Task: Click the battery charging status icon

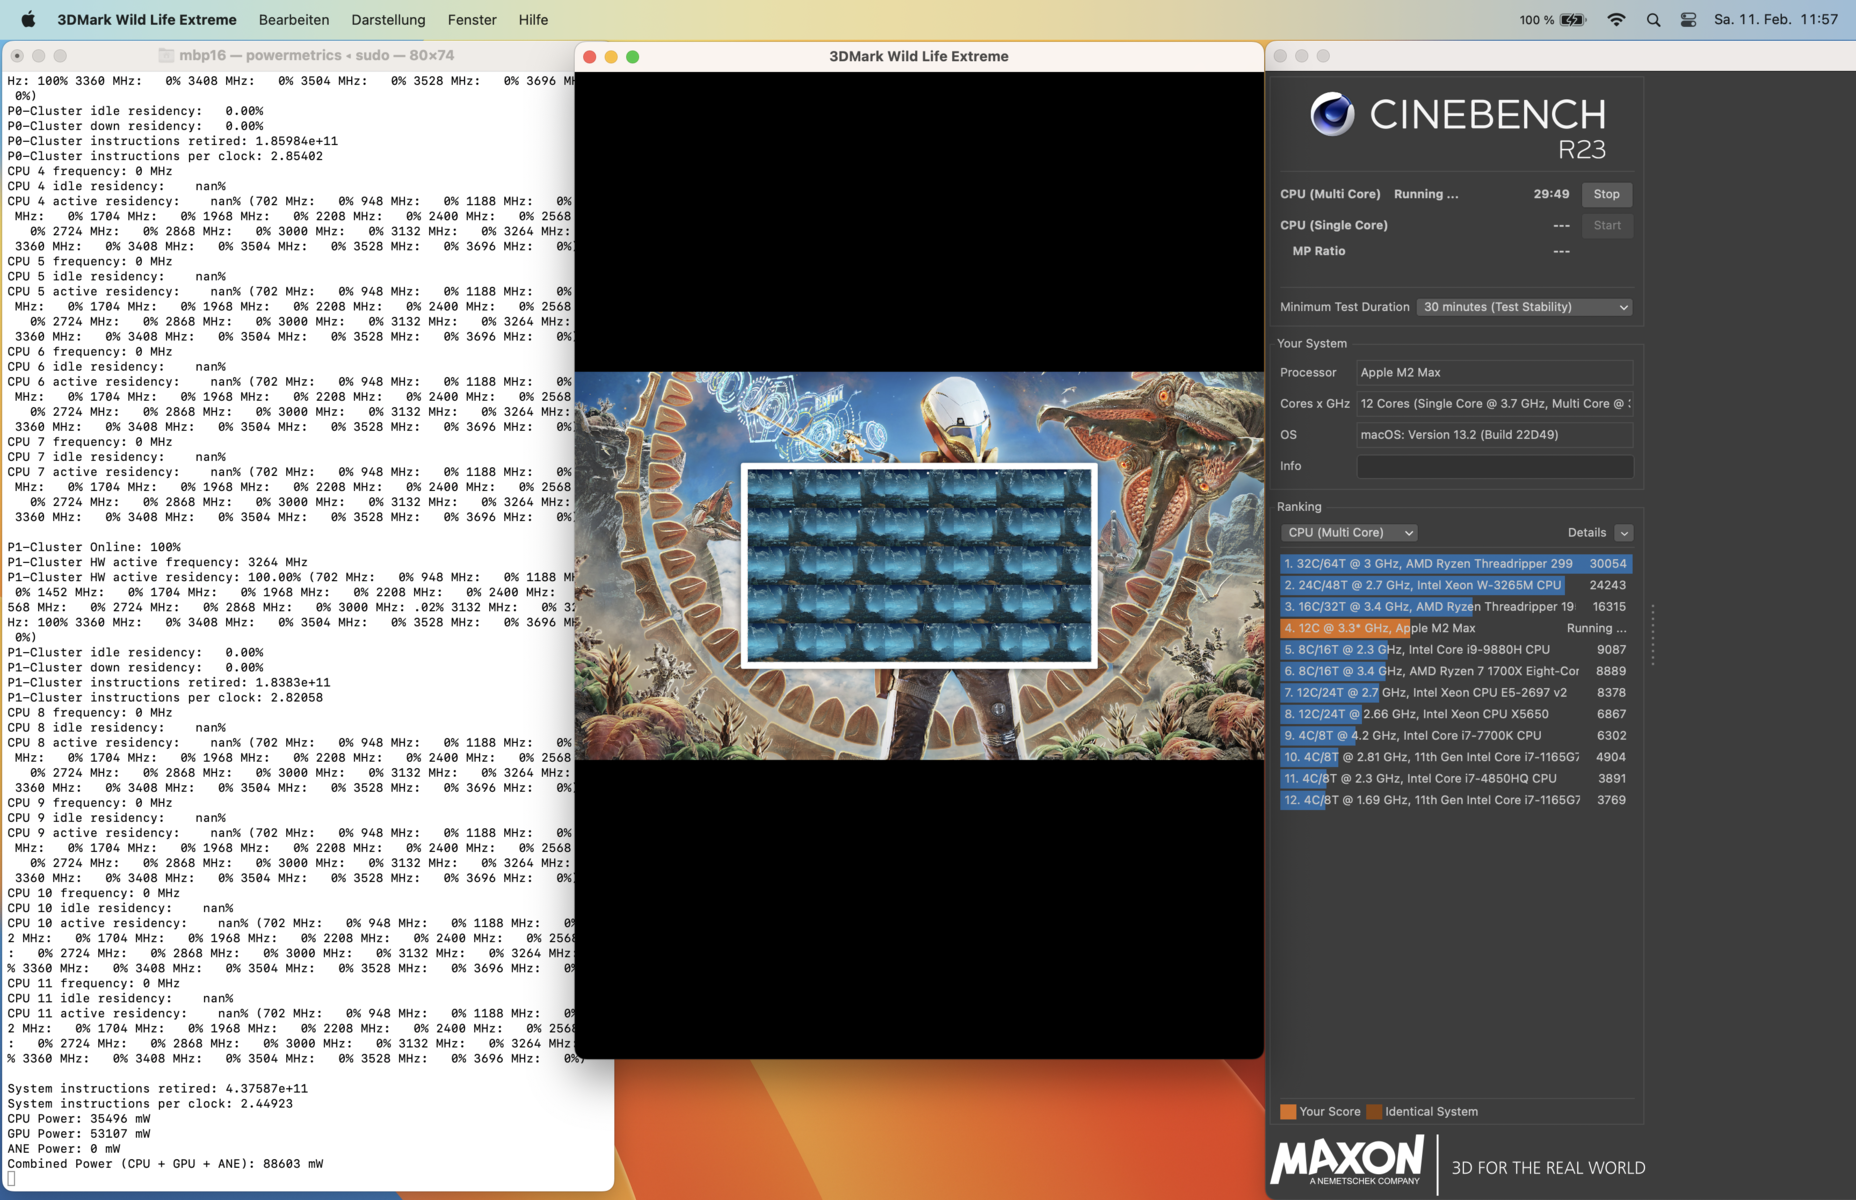Action: click(1573, 19)
